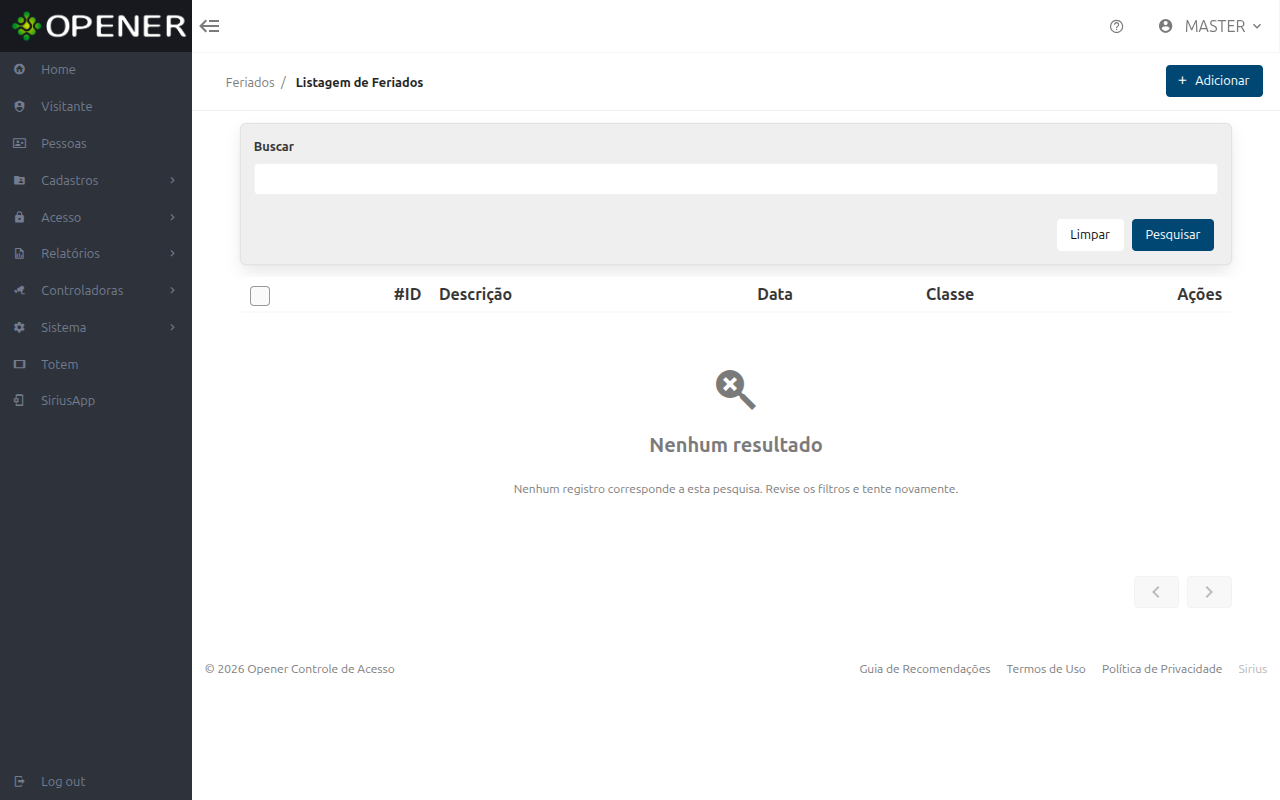
Task: Toggle the select-all checkbox in table header
Action: [x=260, y=295]
